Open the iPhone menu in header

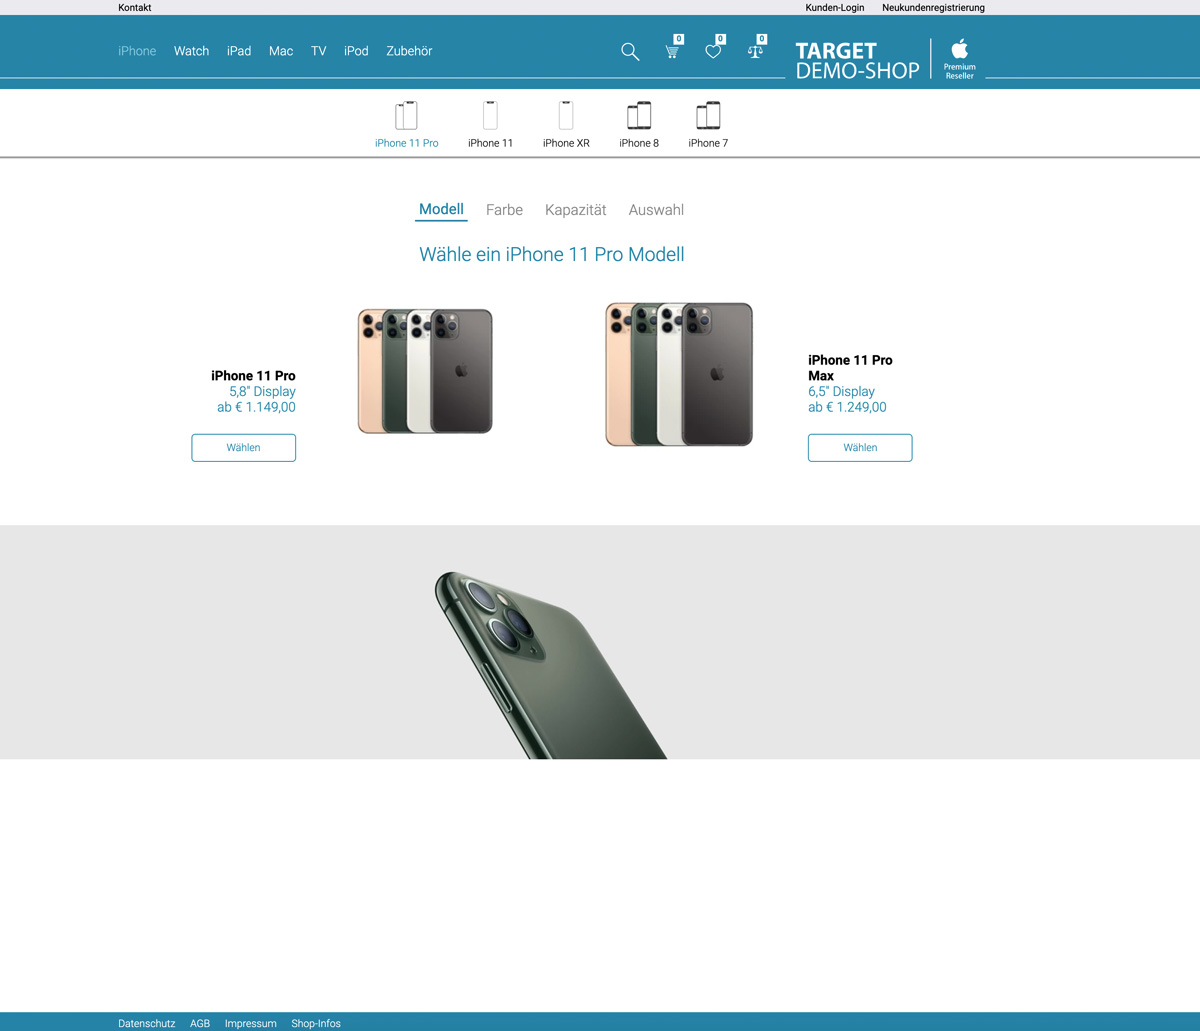click(x=137, y=51)
